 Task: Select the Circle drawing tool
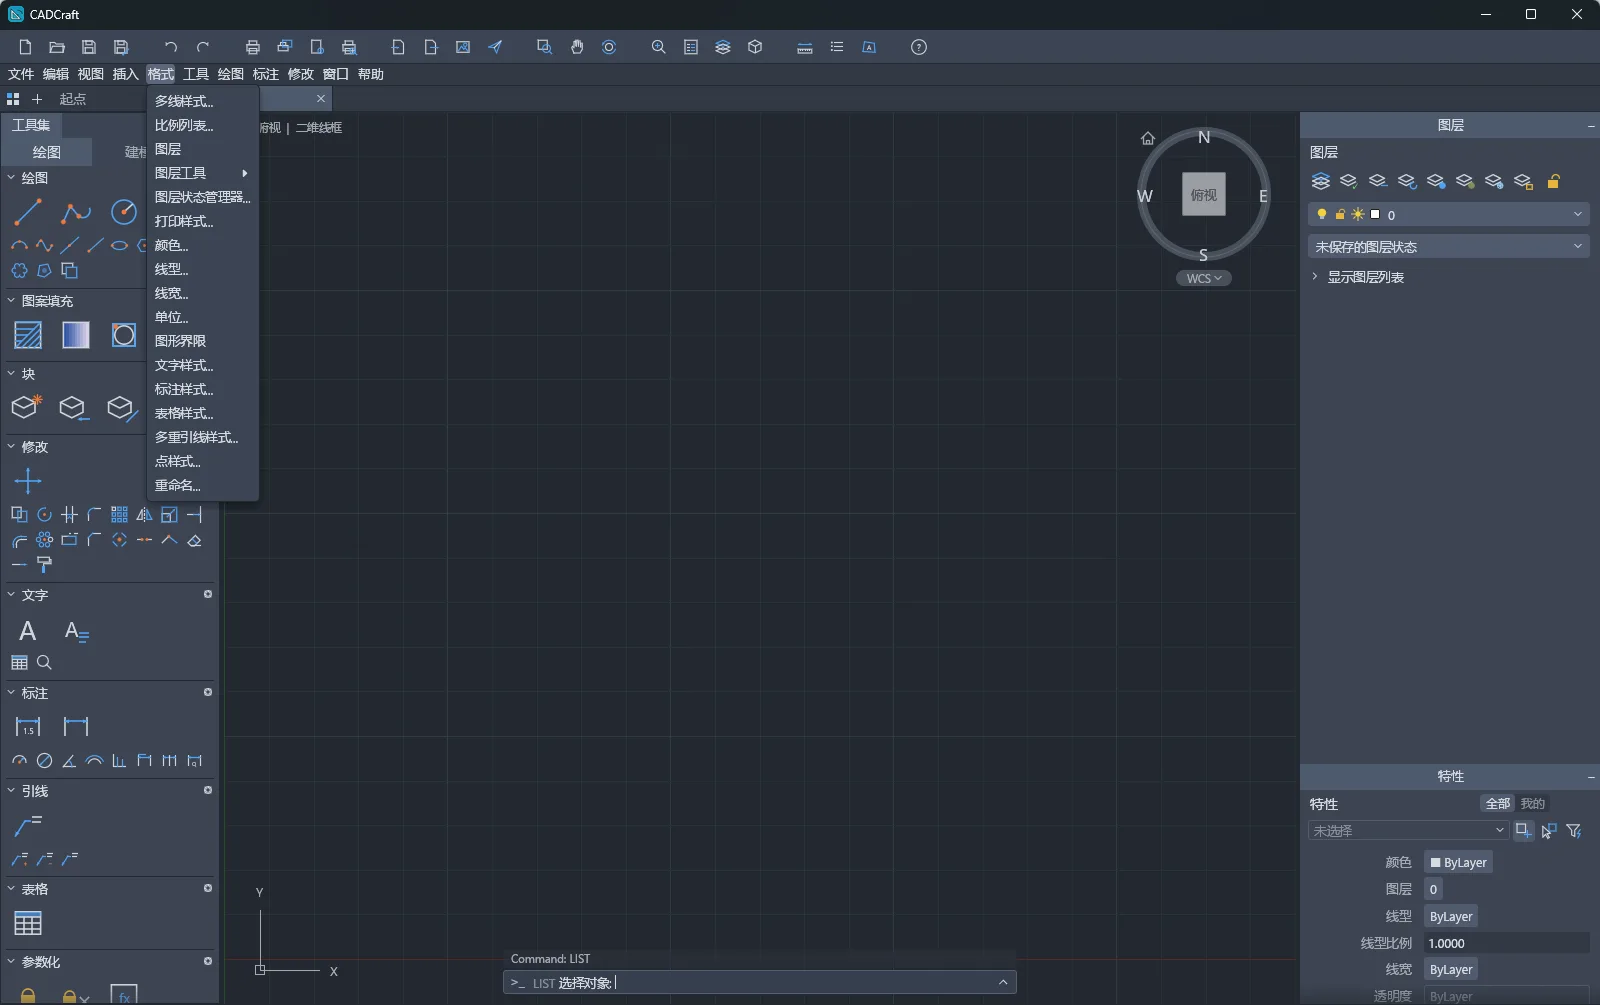click(x=124, y=212)
